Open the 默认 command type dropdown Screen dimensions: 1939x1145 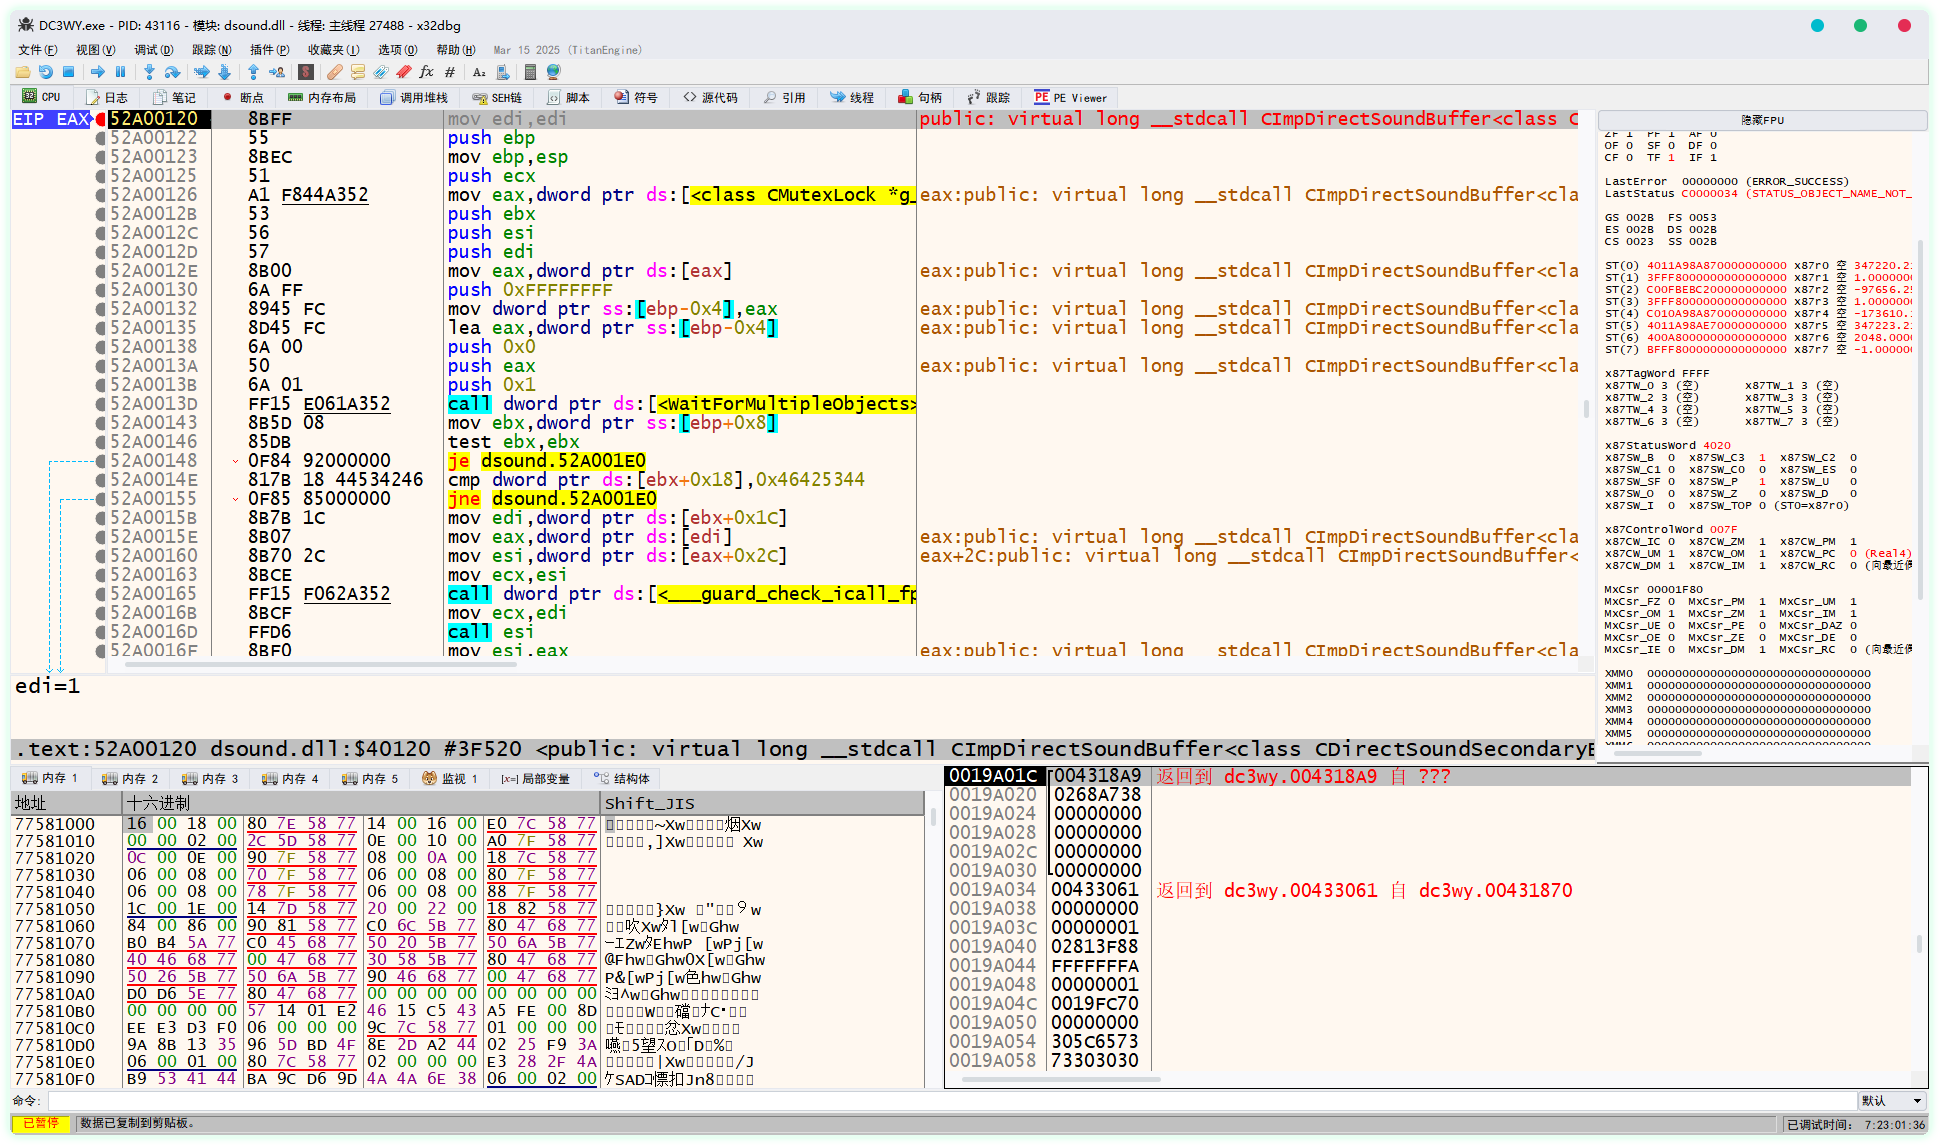click(x=1890, y=1100)
